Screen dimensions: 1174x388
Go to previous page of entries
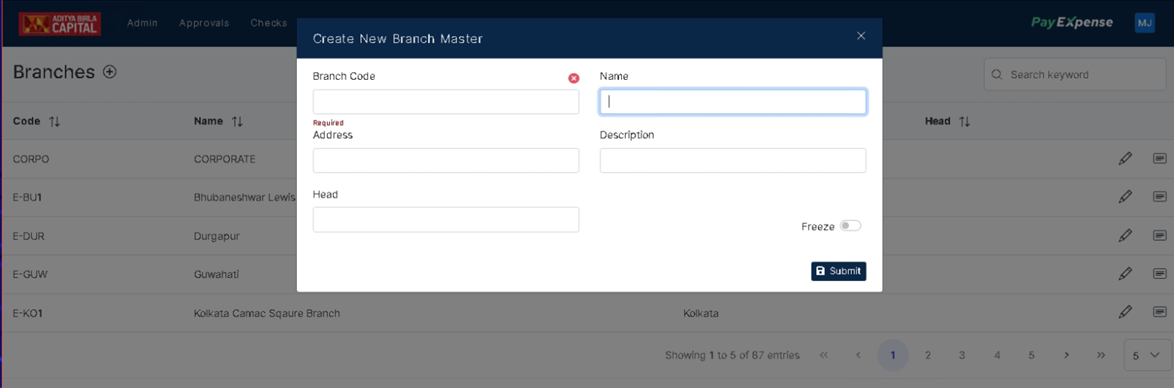(x=858, y=355)
